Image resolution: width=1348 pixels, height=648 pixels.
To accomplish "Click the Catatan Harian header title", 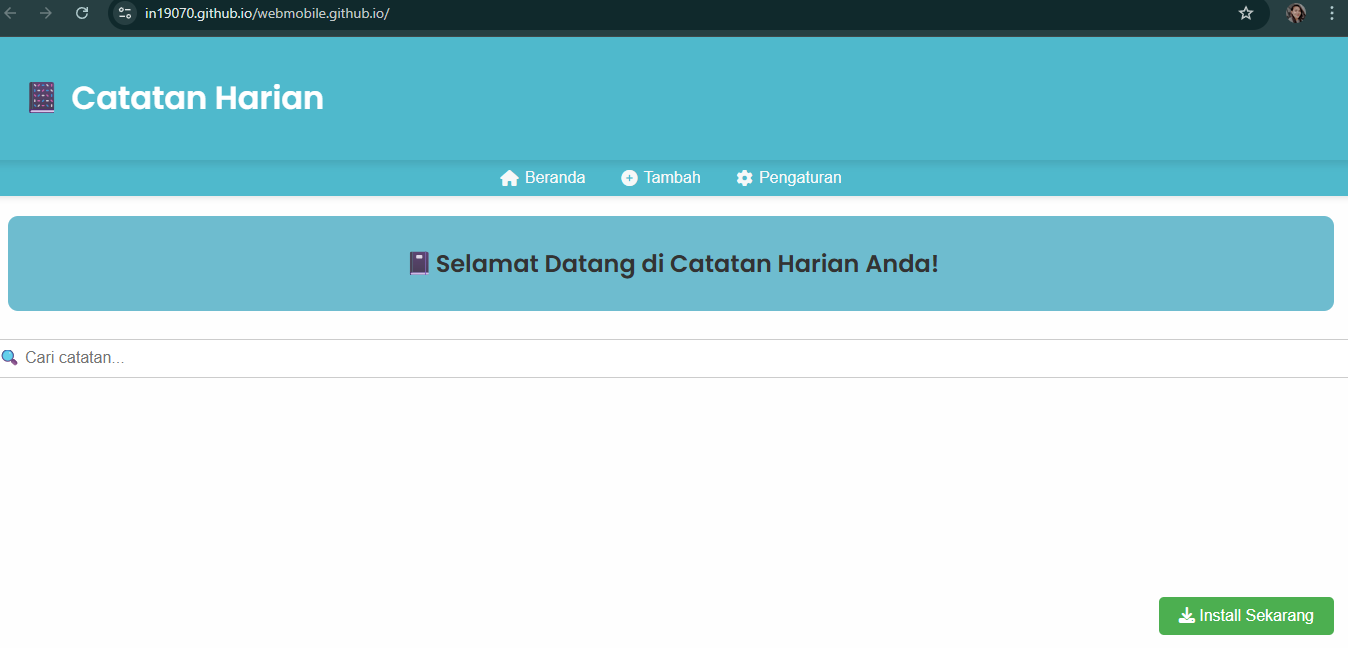I will tap(197, 98).
